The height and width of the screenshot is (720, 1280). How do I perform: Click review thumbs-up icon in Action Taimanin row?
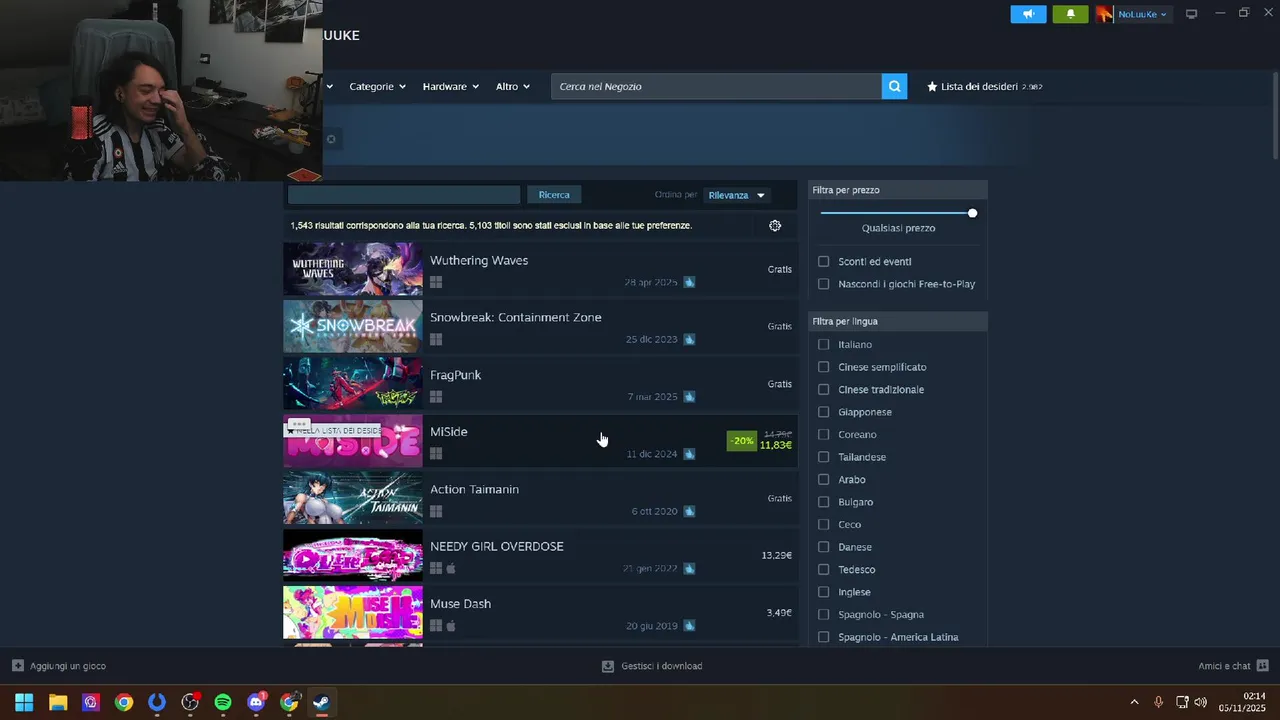point(689,511)
